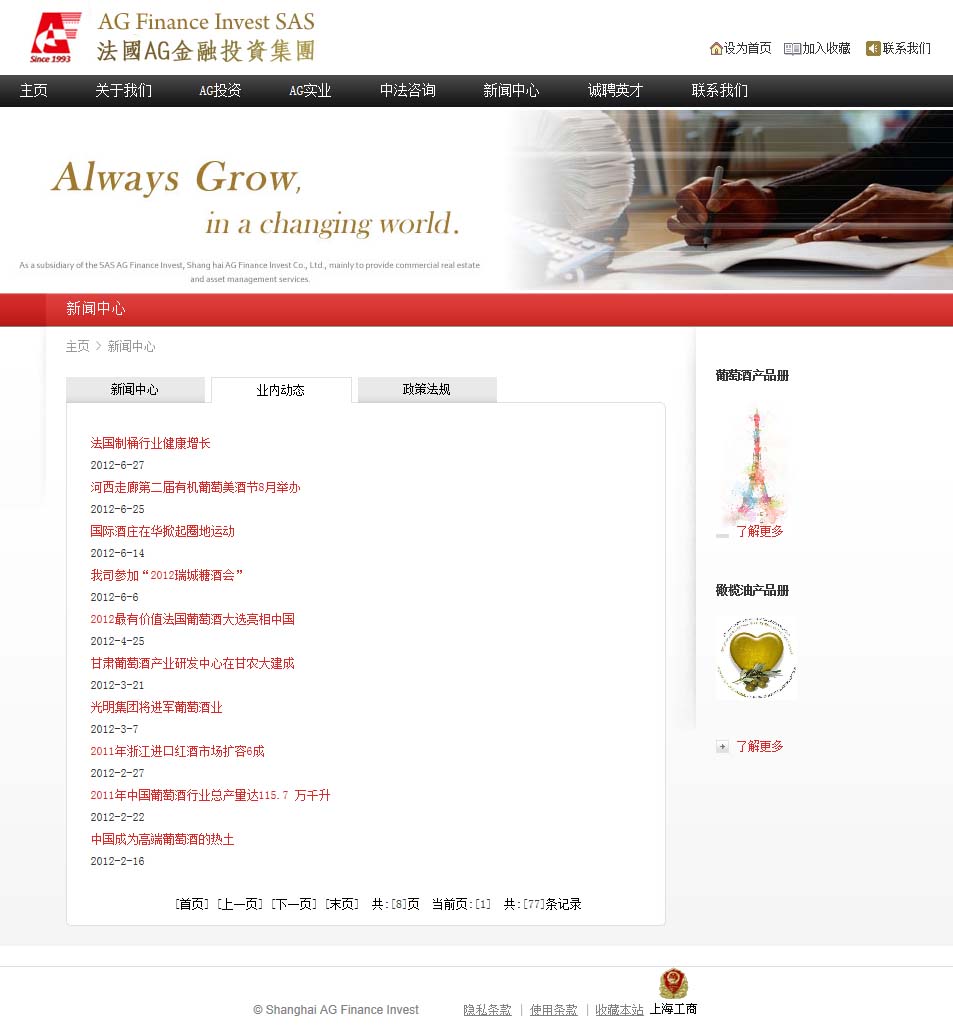Click the current page text 当前页:[1]
The width and height of the screenshot is (953, 1028).
click(461, 904)
